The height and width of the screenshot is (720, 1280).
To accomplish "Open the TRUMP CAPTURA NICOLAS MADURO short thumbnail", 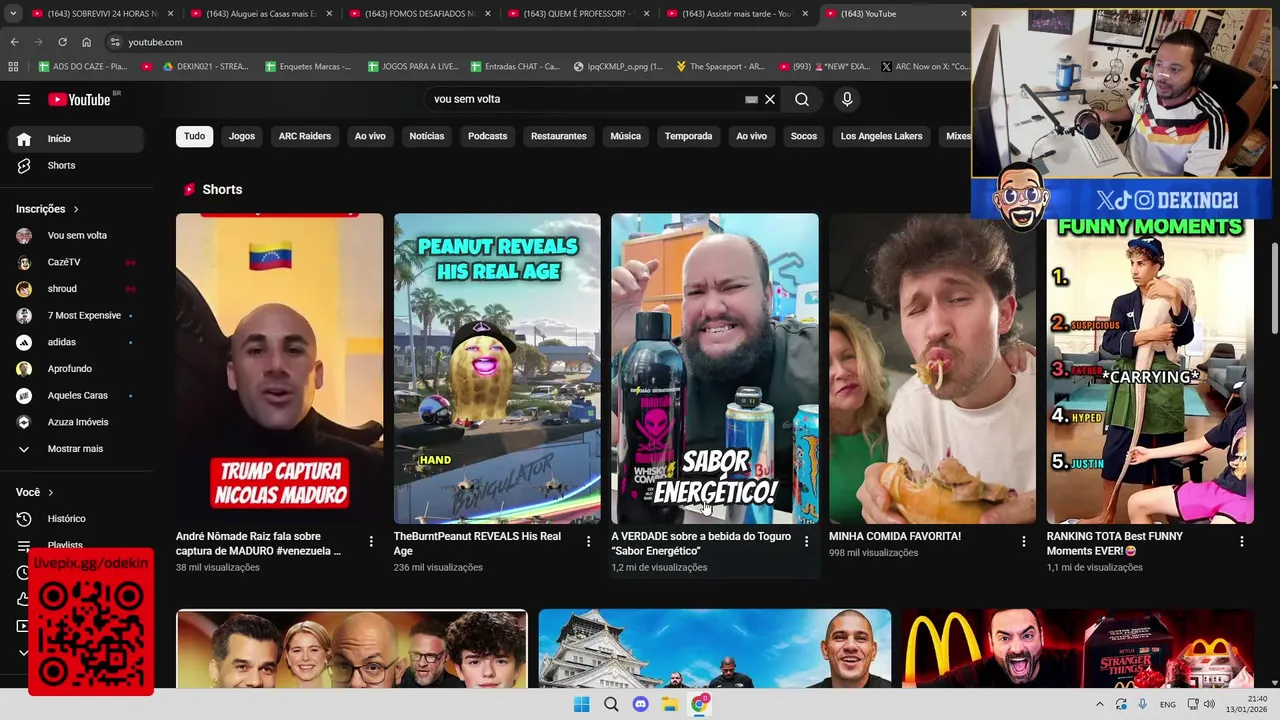I will (x=279, y=368).
